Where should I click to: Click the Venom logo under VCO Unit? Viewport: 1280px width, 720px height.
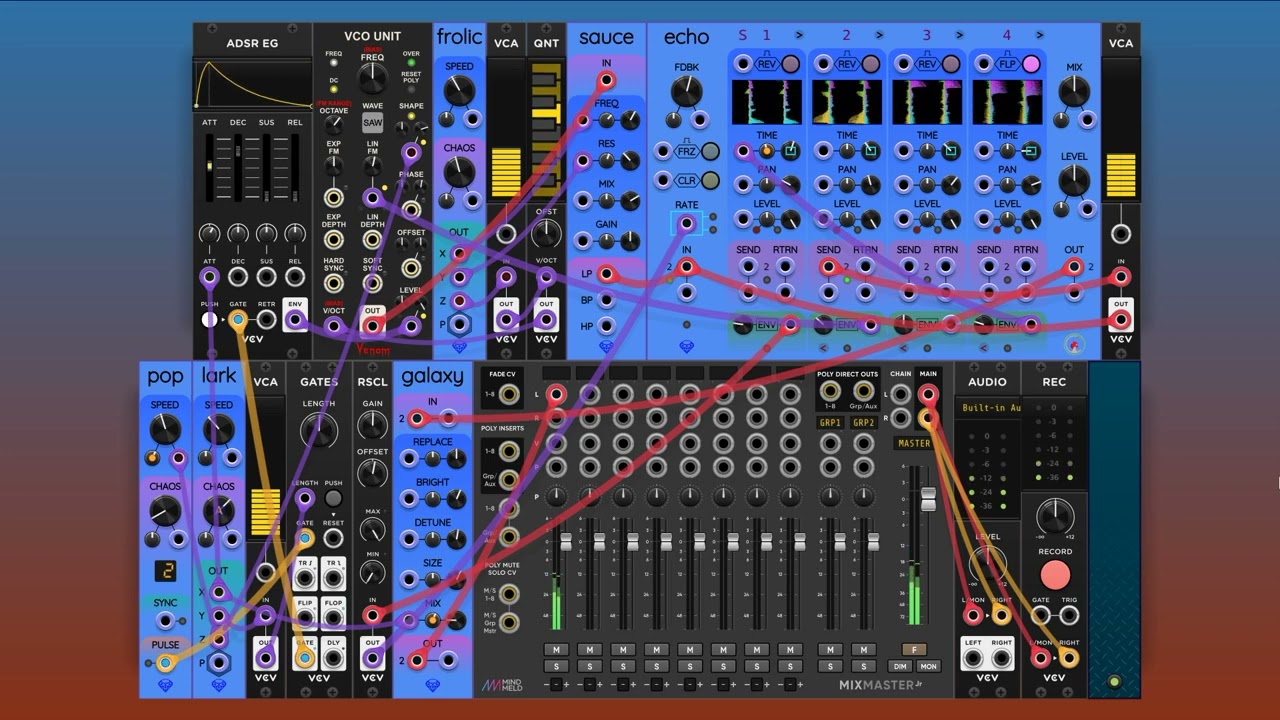[x=372, y=349]
